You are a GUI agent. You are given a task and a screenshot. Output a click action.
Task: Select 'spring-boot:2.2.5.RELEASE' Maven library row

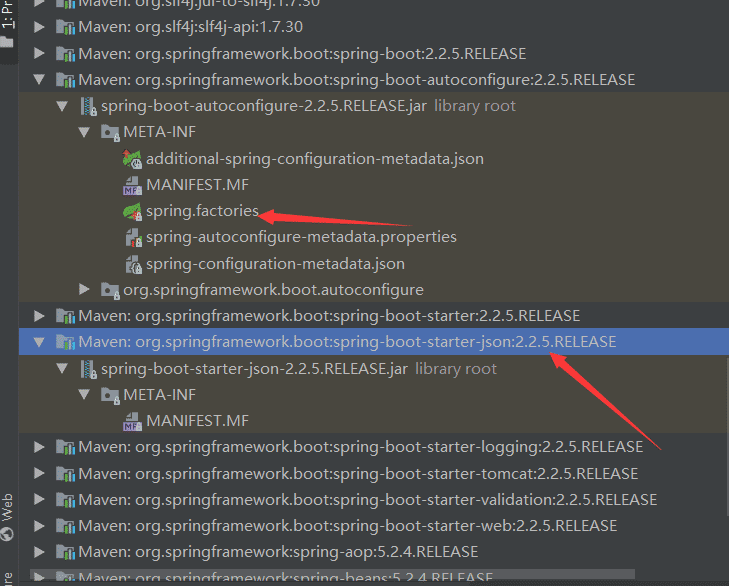pos(302,53)
